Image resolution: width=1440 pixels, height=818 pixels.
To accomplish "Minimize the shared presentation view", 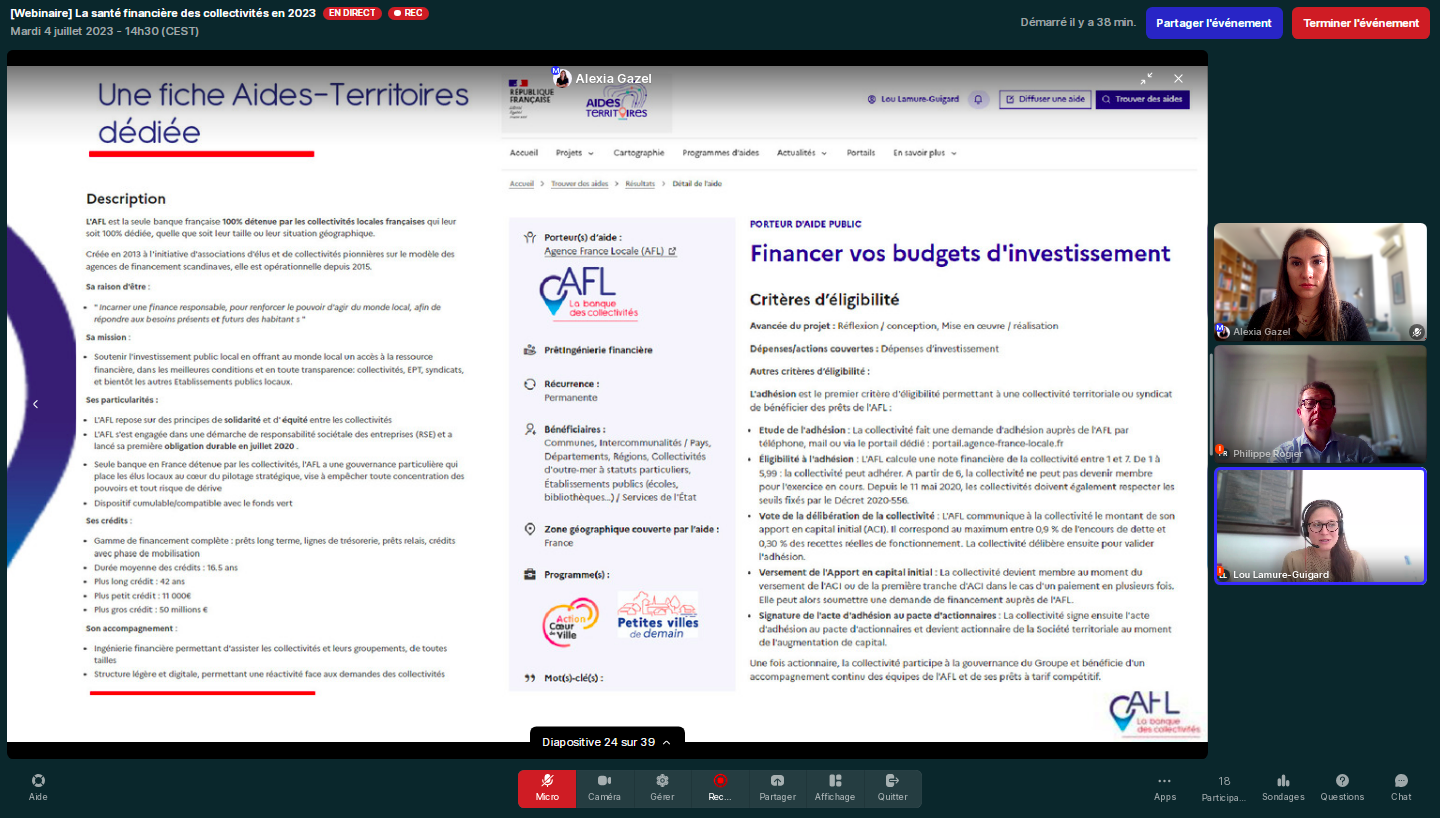I will (x=1146, y=78).
